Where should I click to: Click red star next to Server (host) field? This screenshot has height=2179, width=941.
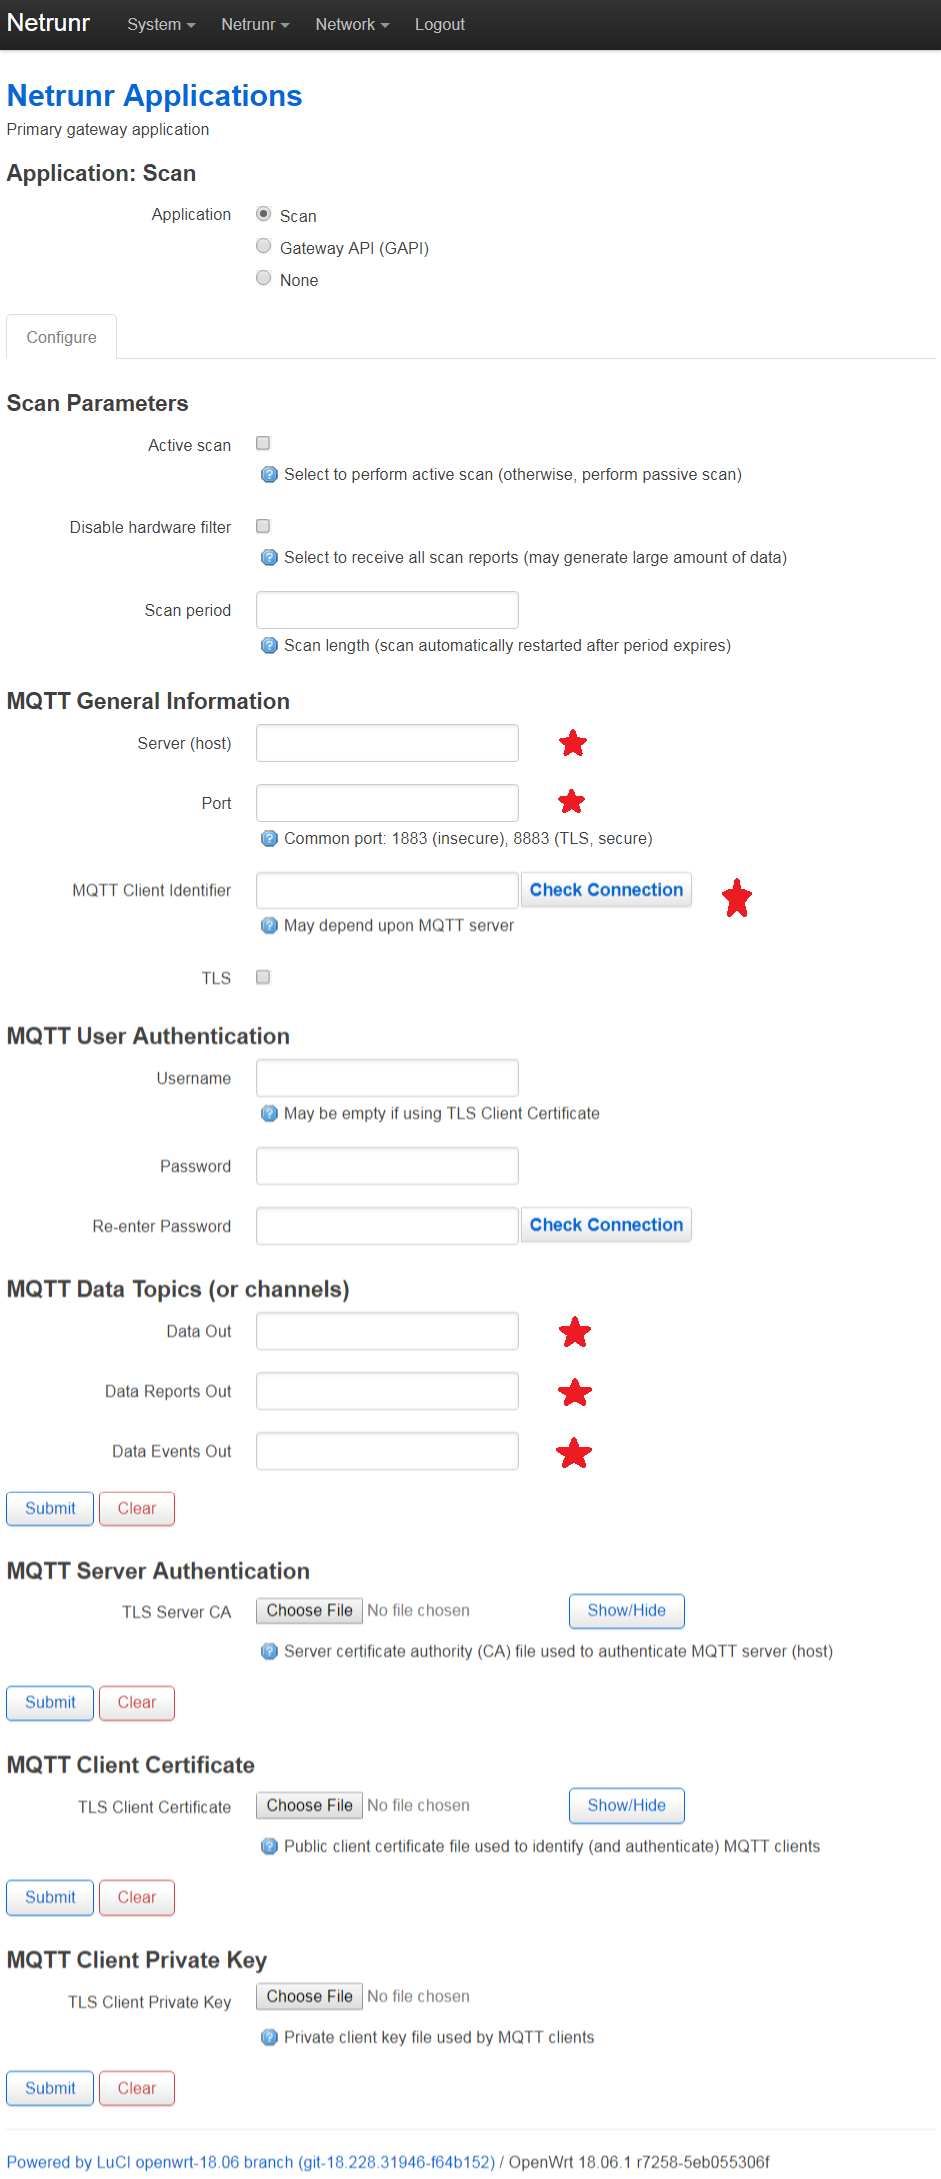pyautogui.click(x=573, y=743)
